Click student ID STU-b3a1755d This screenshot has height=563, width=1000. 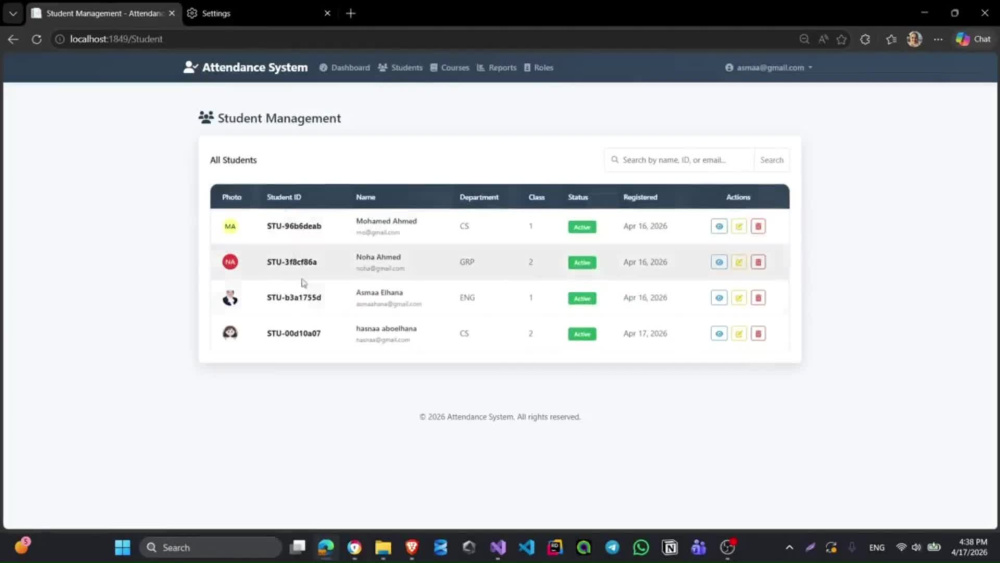(x=294, y=298)
